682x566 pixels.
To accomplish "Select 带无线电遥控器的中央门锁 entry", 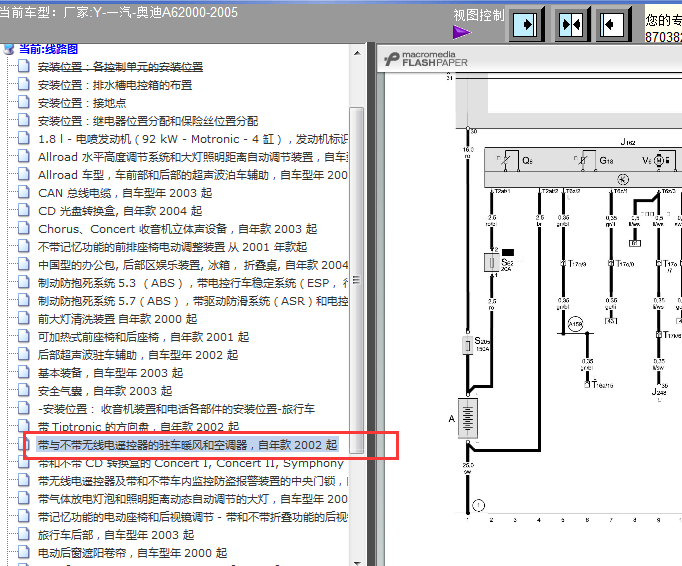I will pyautogui.click(x=193, y=481).
